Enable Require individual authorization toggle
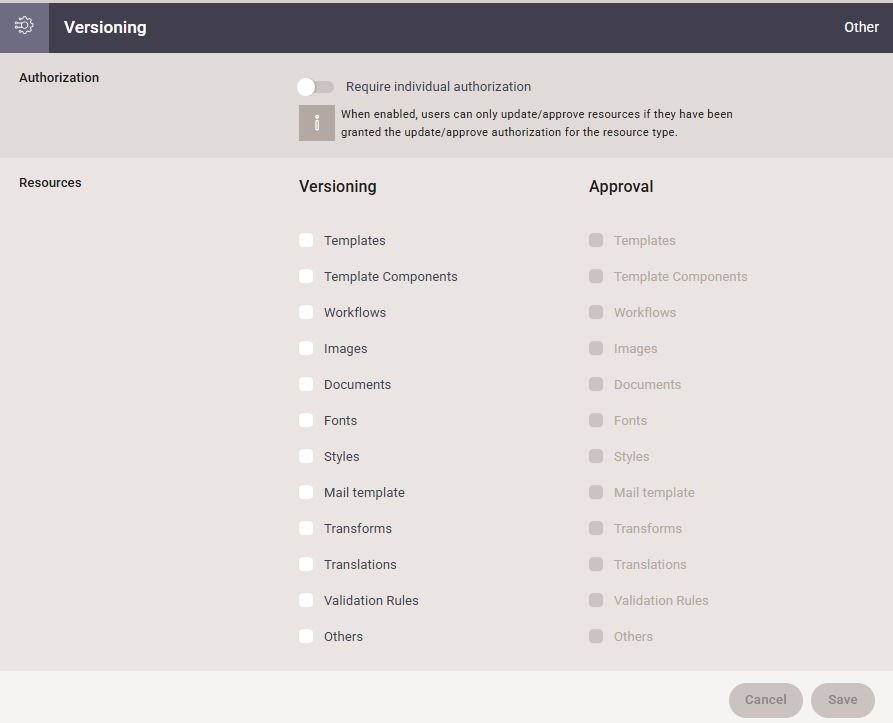The height and width of the screenshot is (723, 893). click(315, 87)
